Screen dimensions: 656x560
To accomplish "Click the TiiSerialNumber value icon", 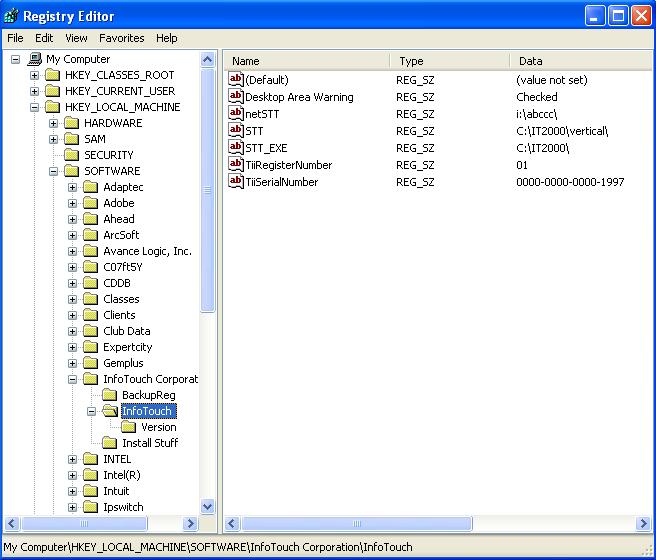I will point(236,181).
